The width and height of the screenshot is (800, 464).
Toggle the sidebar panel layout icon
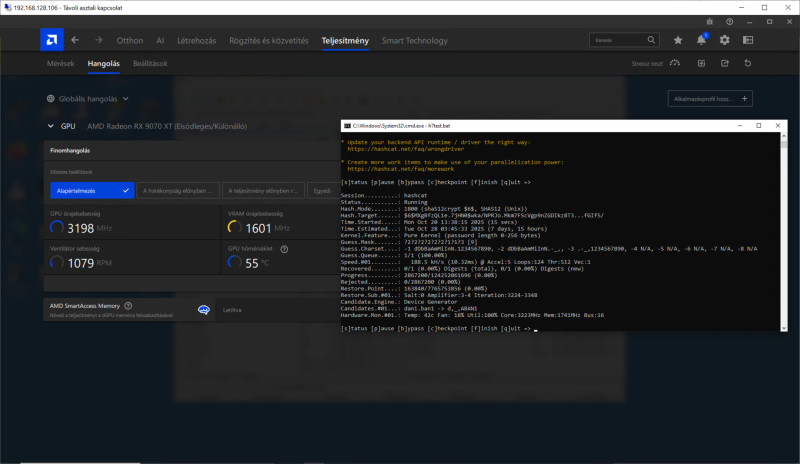click(748, 40)
